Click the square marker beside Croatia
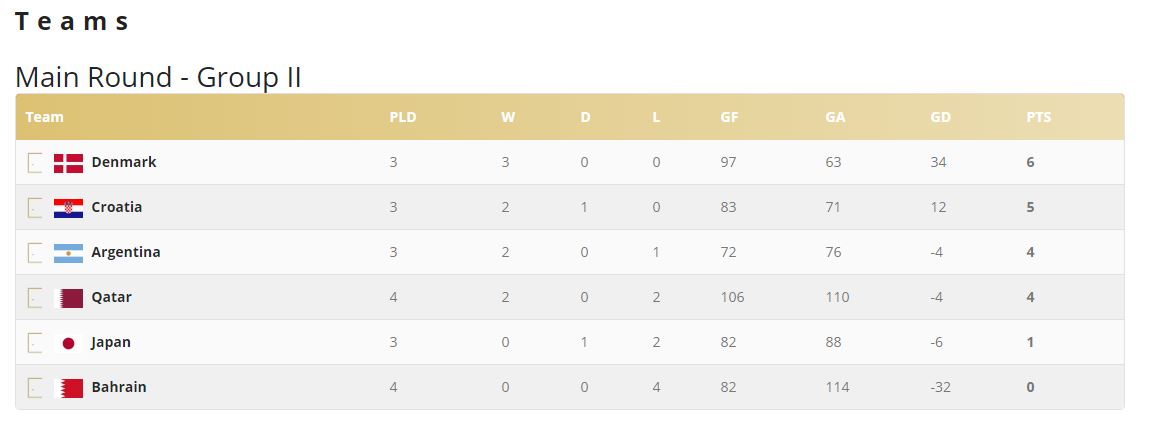 point(35,208)
